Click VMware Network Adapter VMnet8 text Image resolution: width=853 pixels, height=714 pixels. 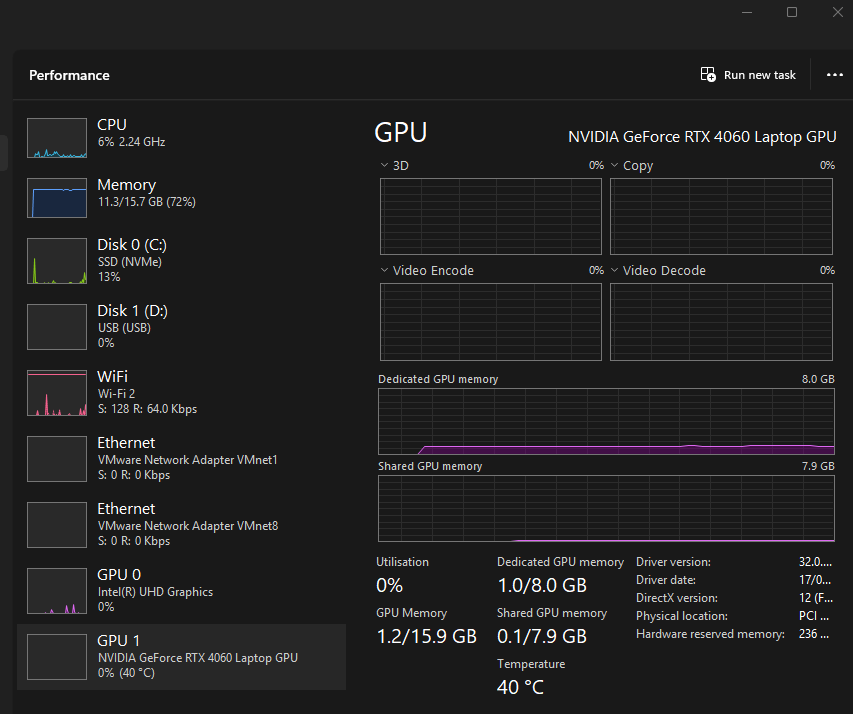coord(188,526)
